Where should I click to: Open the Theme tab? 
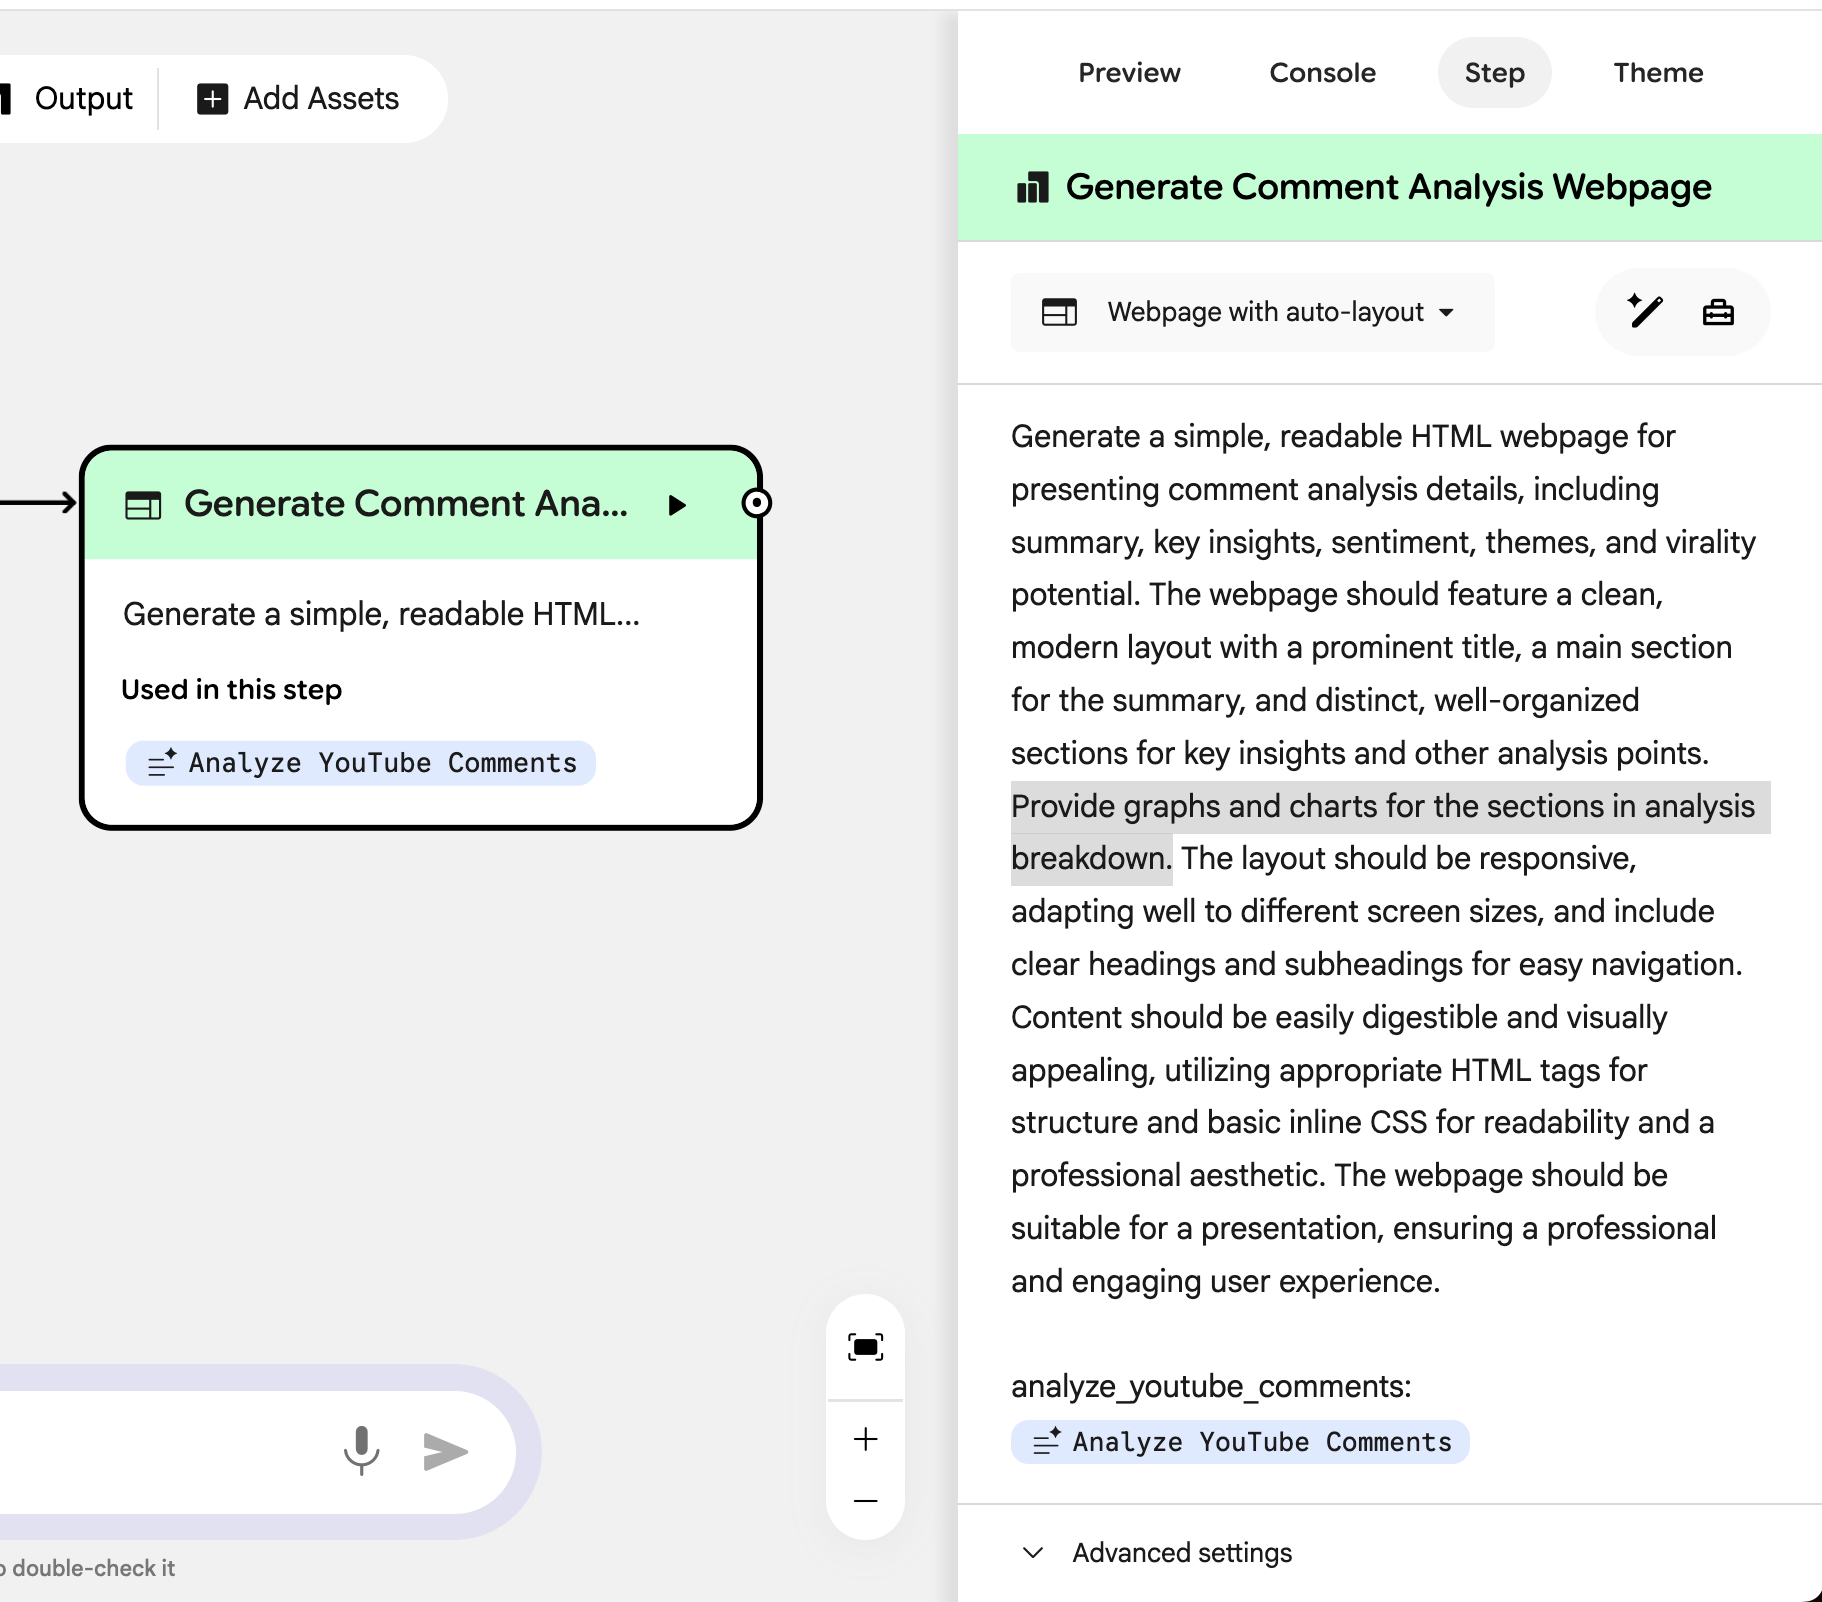(1658, 73)
